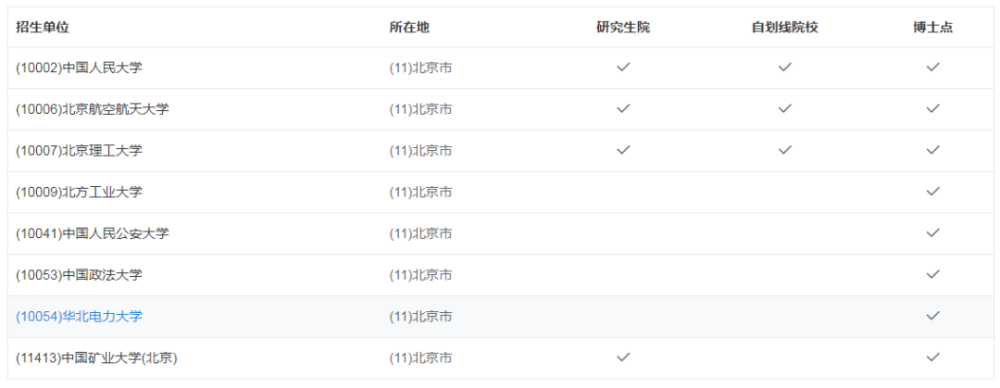This screenshot has width=1000, height=388.
Task: Click the 研究生院 column header
Action: [x=623, y=27]
